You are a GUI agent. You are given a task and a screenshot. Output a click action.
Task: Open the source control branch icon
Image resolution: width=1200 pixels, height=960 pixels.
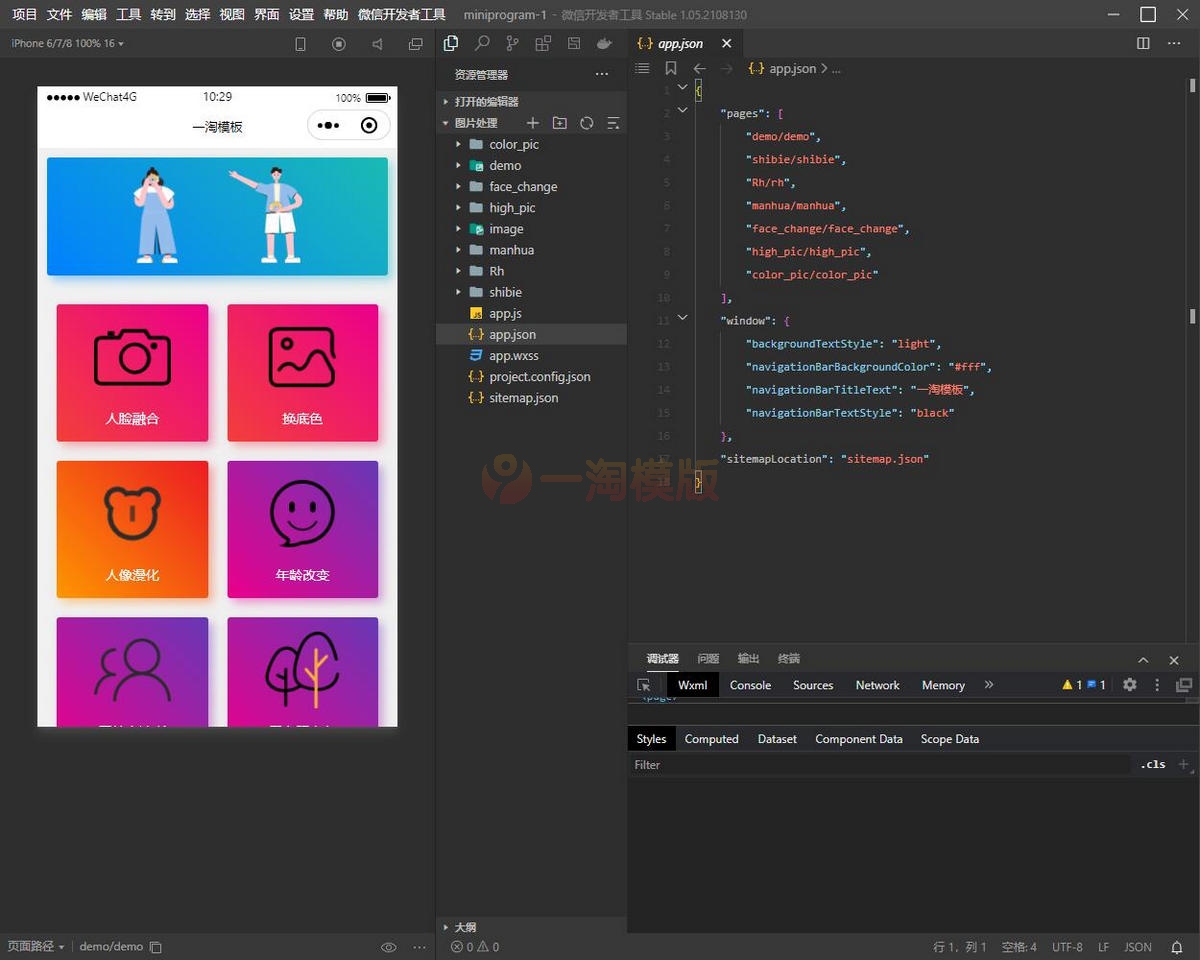[513, 44]
